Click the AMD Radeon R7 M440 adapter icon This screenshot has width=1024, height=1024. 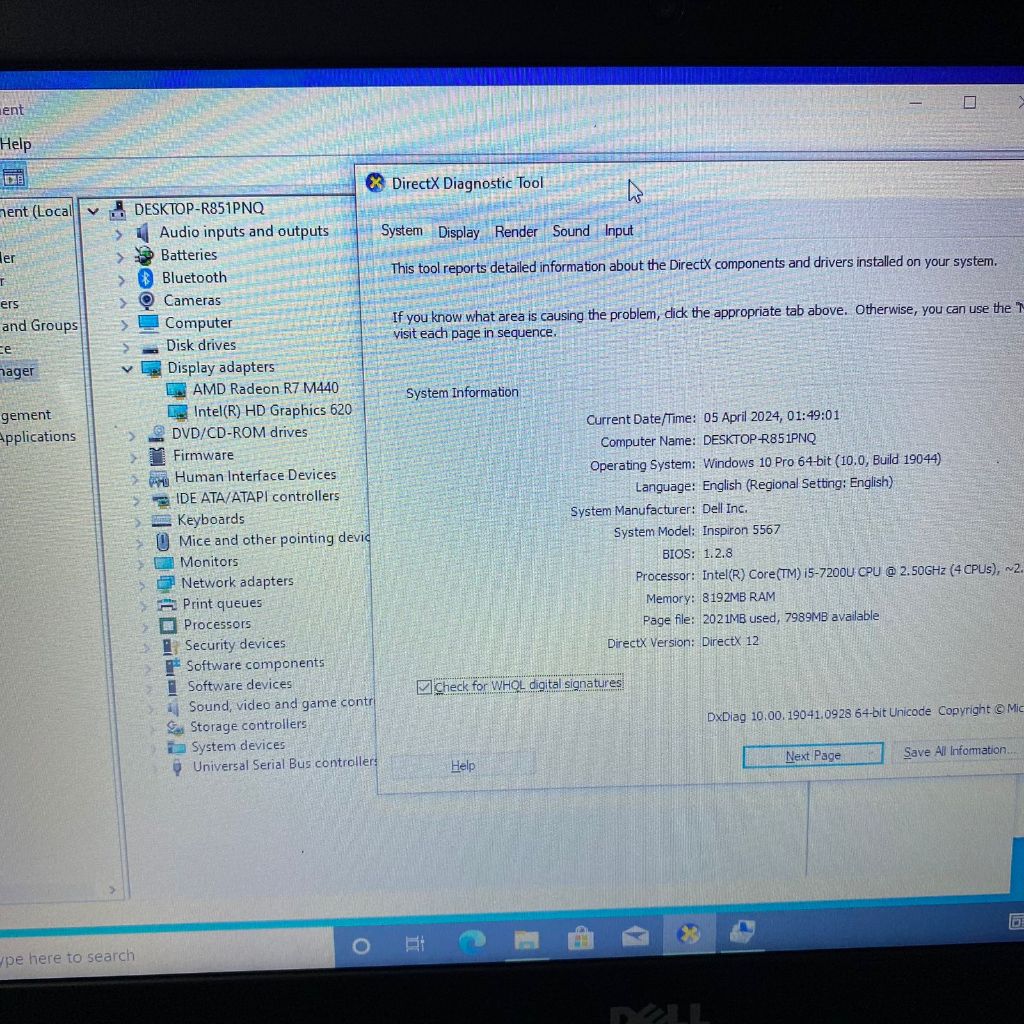176,391
